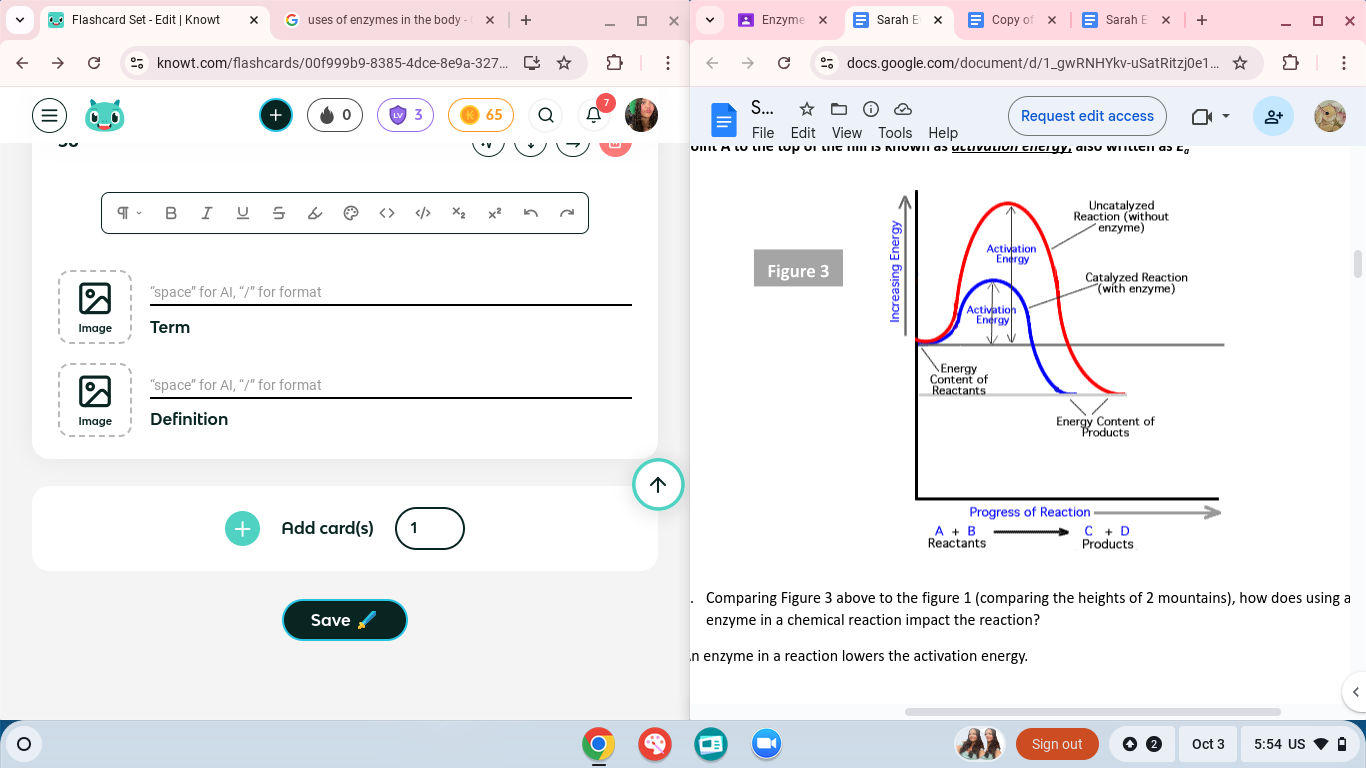Image resolution: width=1366 pixels, height=768 pixels.
Task: Open the Docs side panel arrow
Action: [x=1355, y=691]
